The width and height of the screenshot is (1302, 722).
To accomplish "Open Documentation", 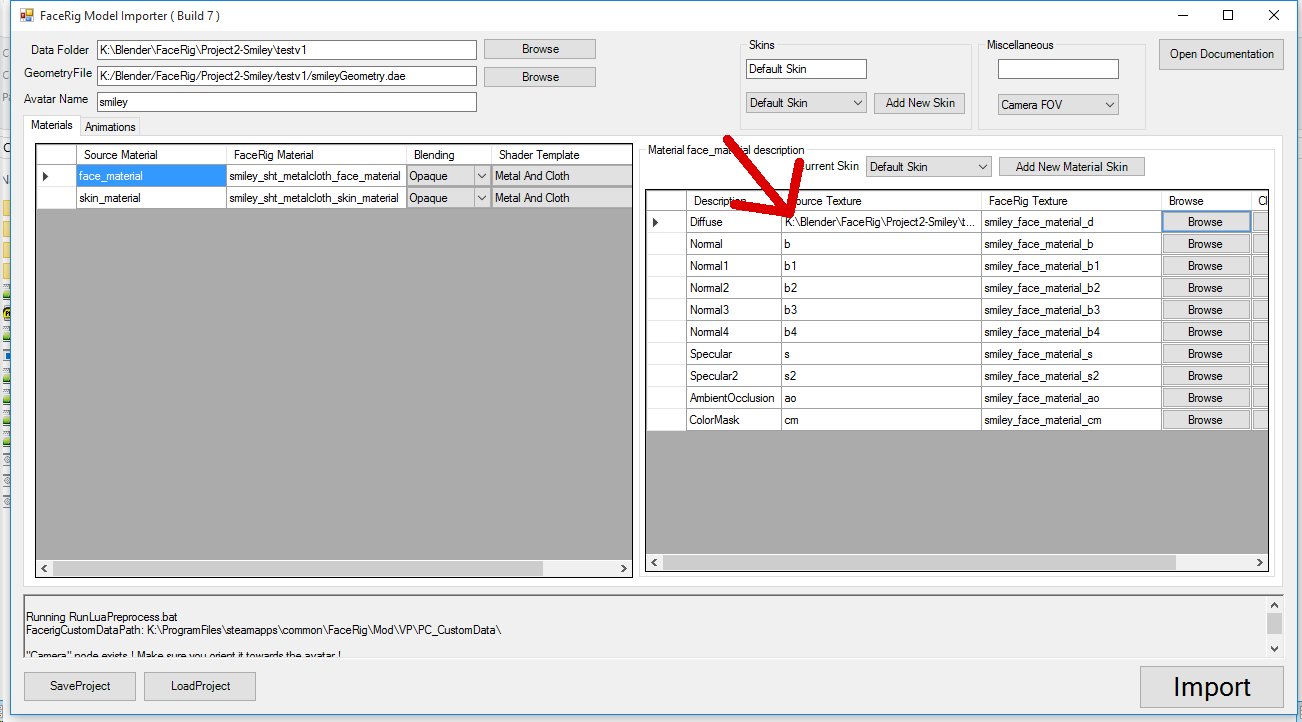I will [1222, 54].
